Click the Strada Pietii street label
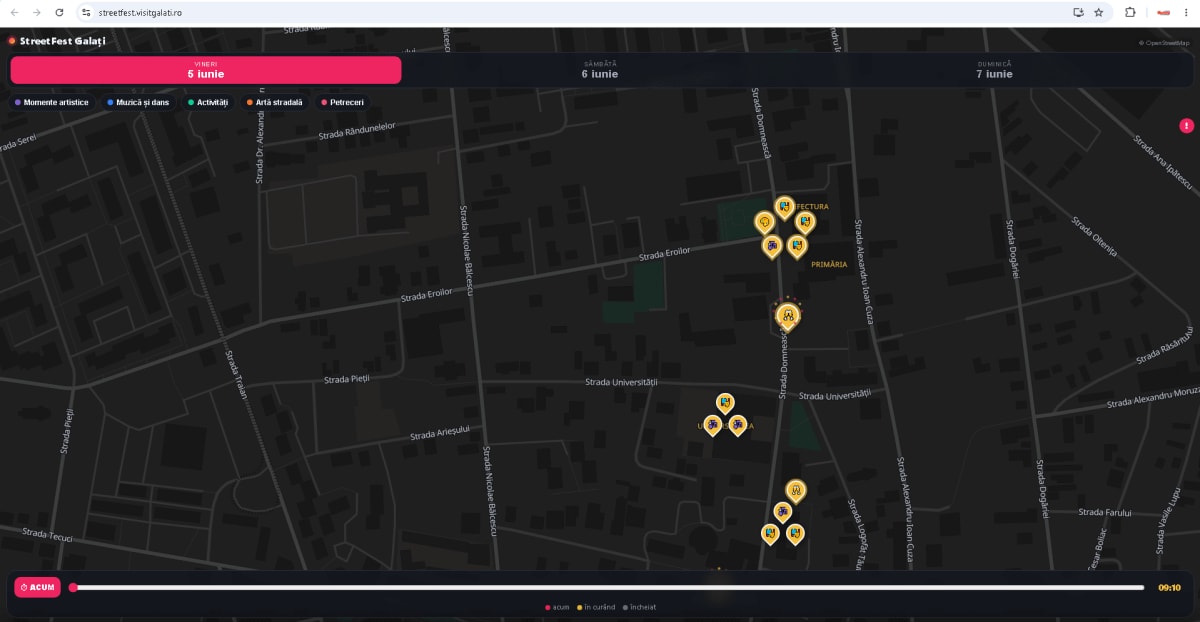The height and width of the screenshot is (622, 1200). pyautogui.click(x=347, y=379)
